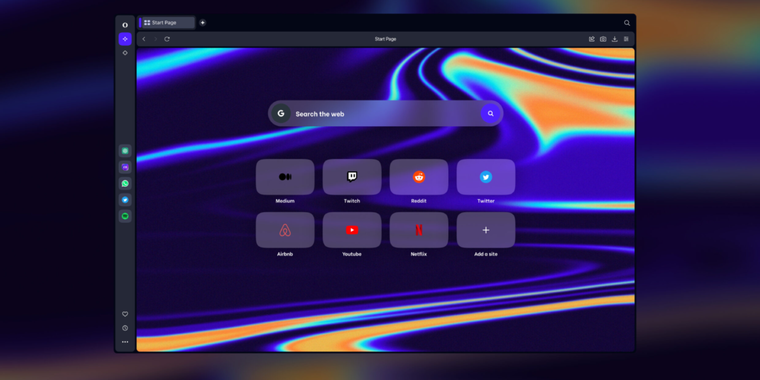Open the Opera logo menu in sidebar

[125, 25]
